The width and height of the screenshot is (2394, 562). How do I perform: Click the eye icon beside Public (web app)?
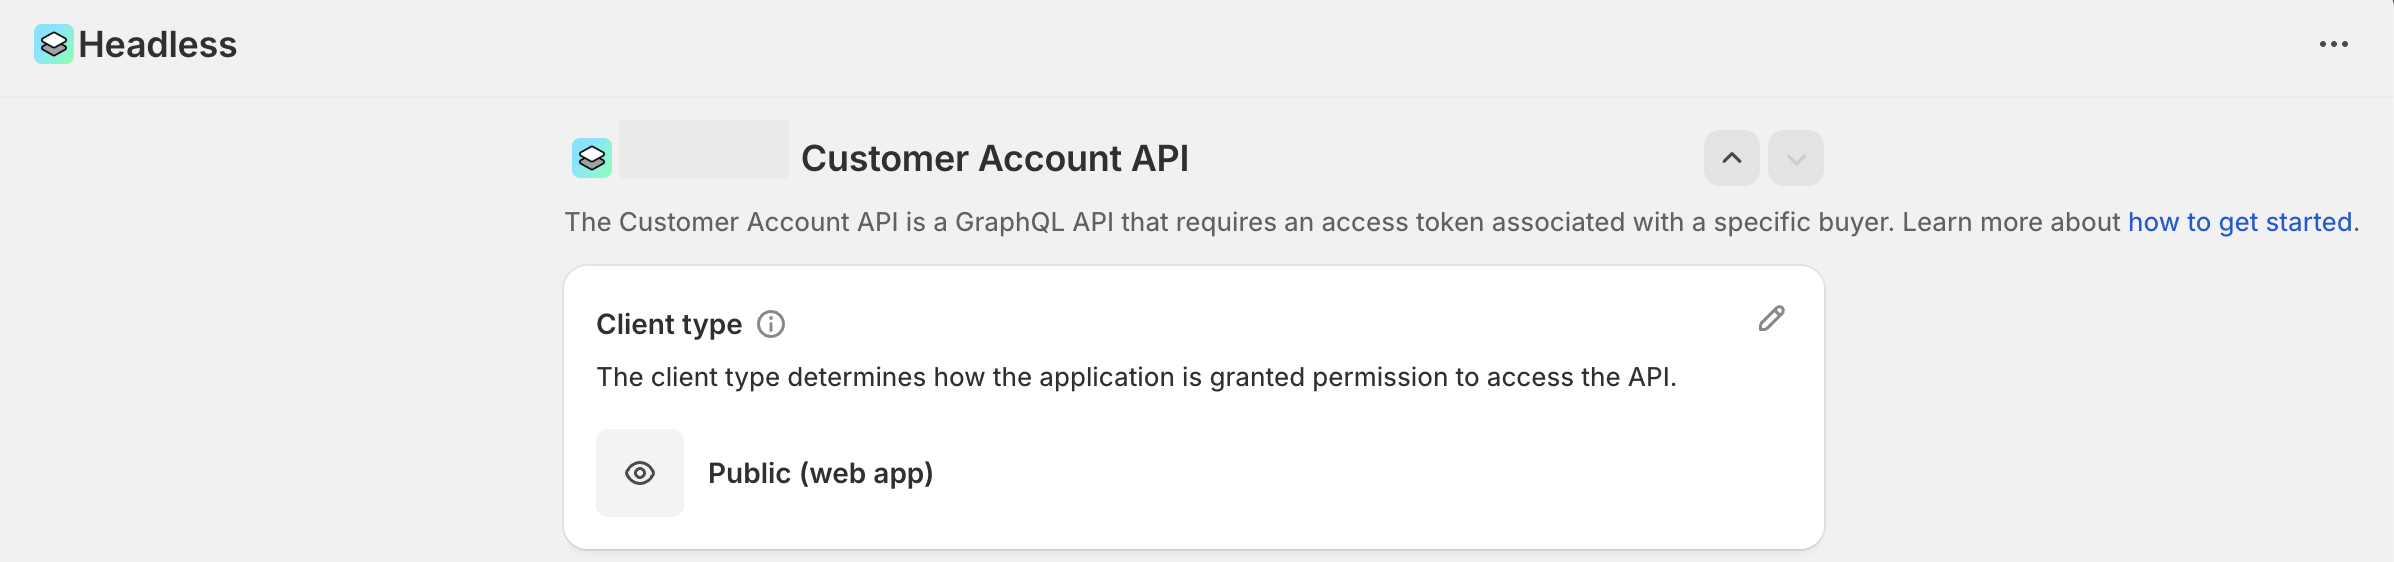(640, 473)
